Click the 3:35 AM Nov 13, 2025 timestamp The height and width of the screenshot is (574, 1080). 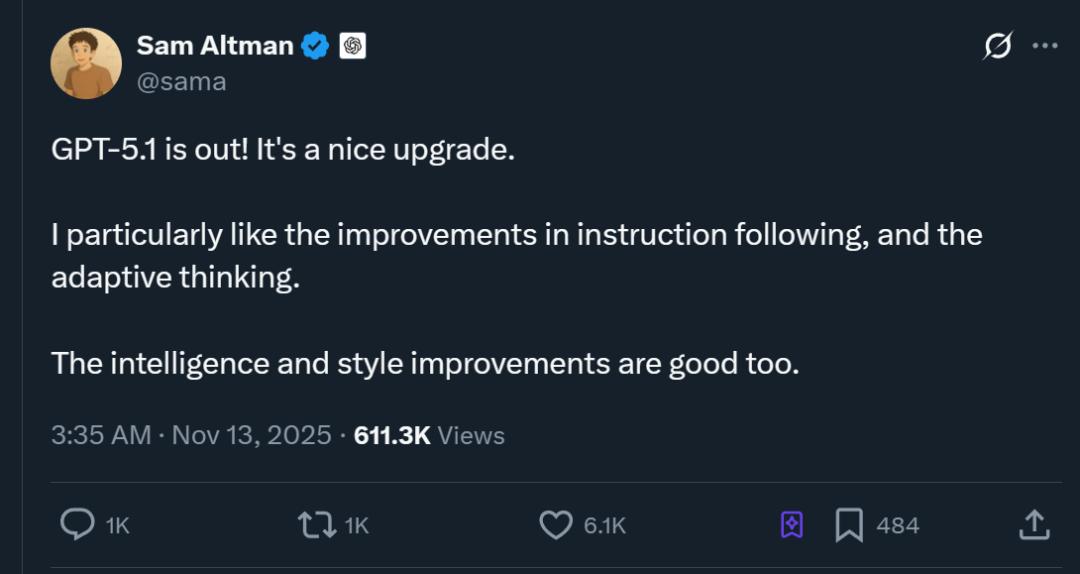tap(191, 435)
